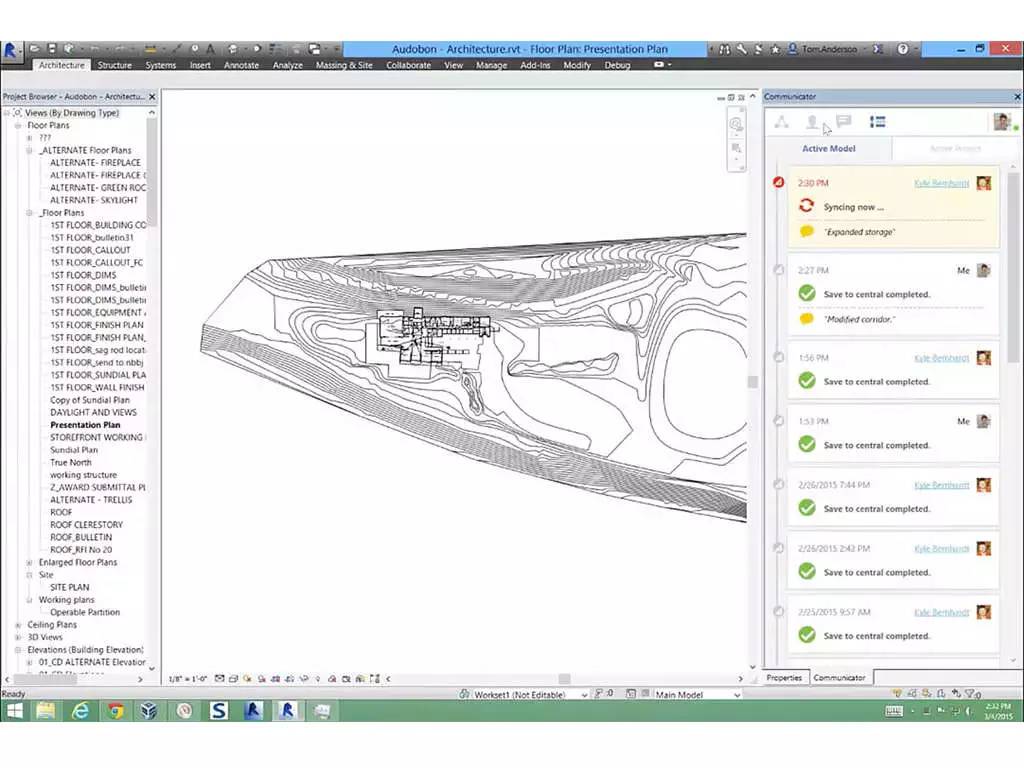Click Kyle Bernhardt link on 2:30 PM entry
The width and height of the screenshot is (1024, 768).
tap(941, 183)
